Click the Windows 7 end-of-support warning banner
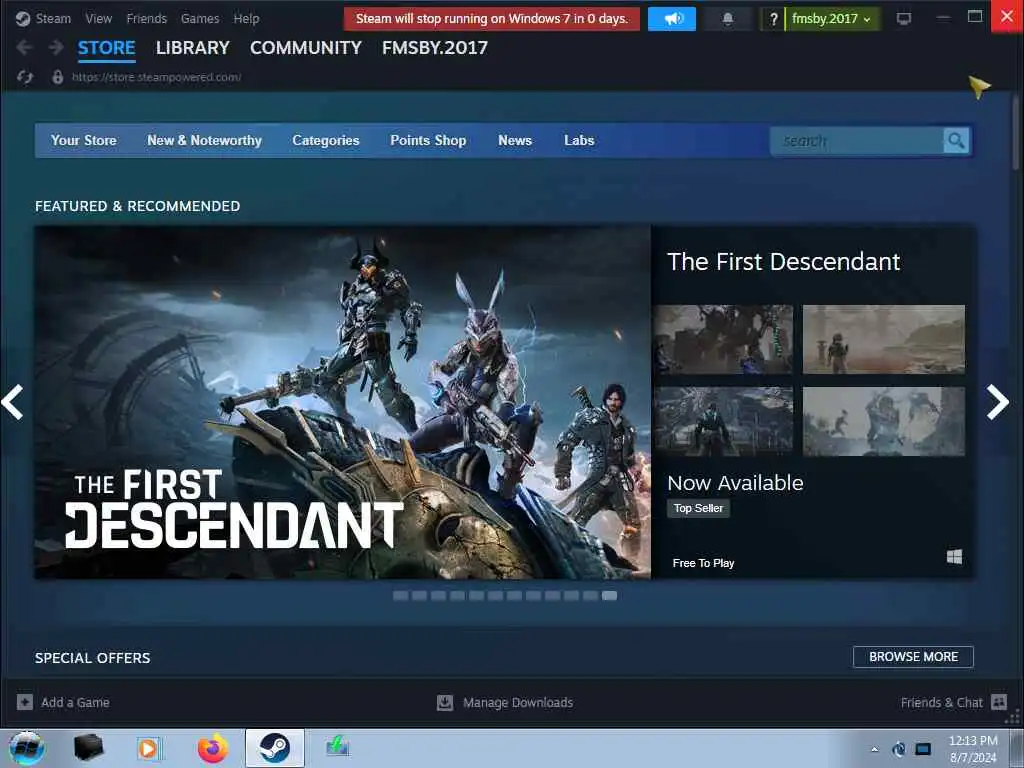The width and height of the screenshot is (1024, 768). click(x=492, y=18)
